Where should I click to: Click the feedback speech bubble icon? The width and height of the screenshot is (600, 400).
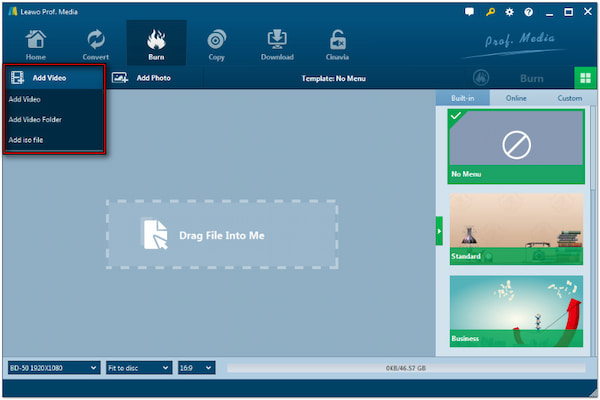point(470,11)
